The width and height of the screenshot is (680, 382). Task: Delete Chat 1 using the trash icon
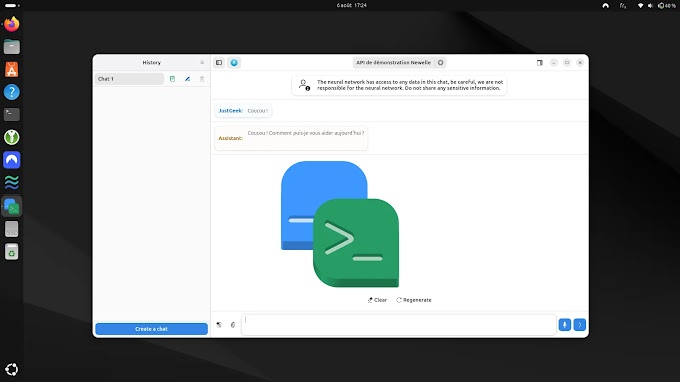click(202, 79)
